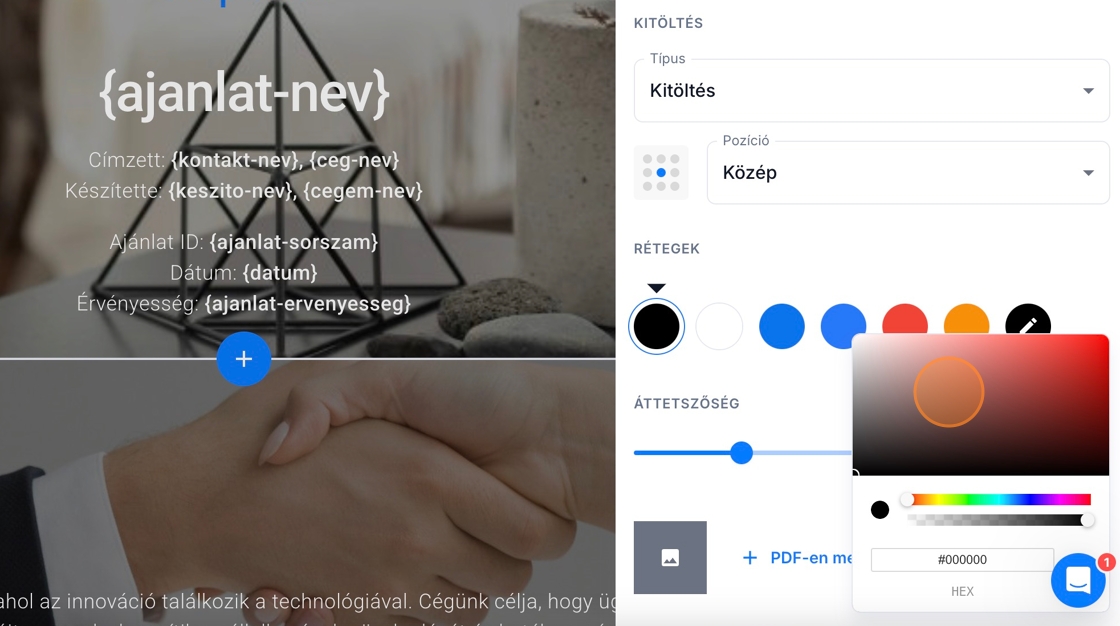Screen dimensions: 1120x626
Task: Click the {ajanlat-nev} title text
Action: click(244, 93)
